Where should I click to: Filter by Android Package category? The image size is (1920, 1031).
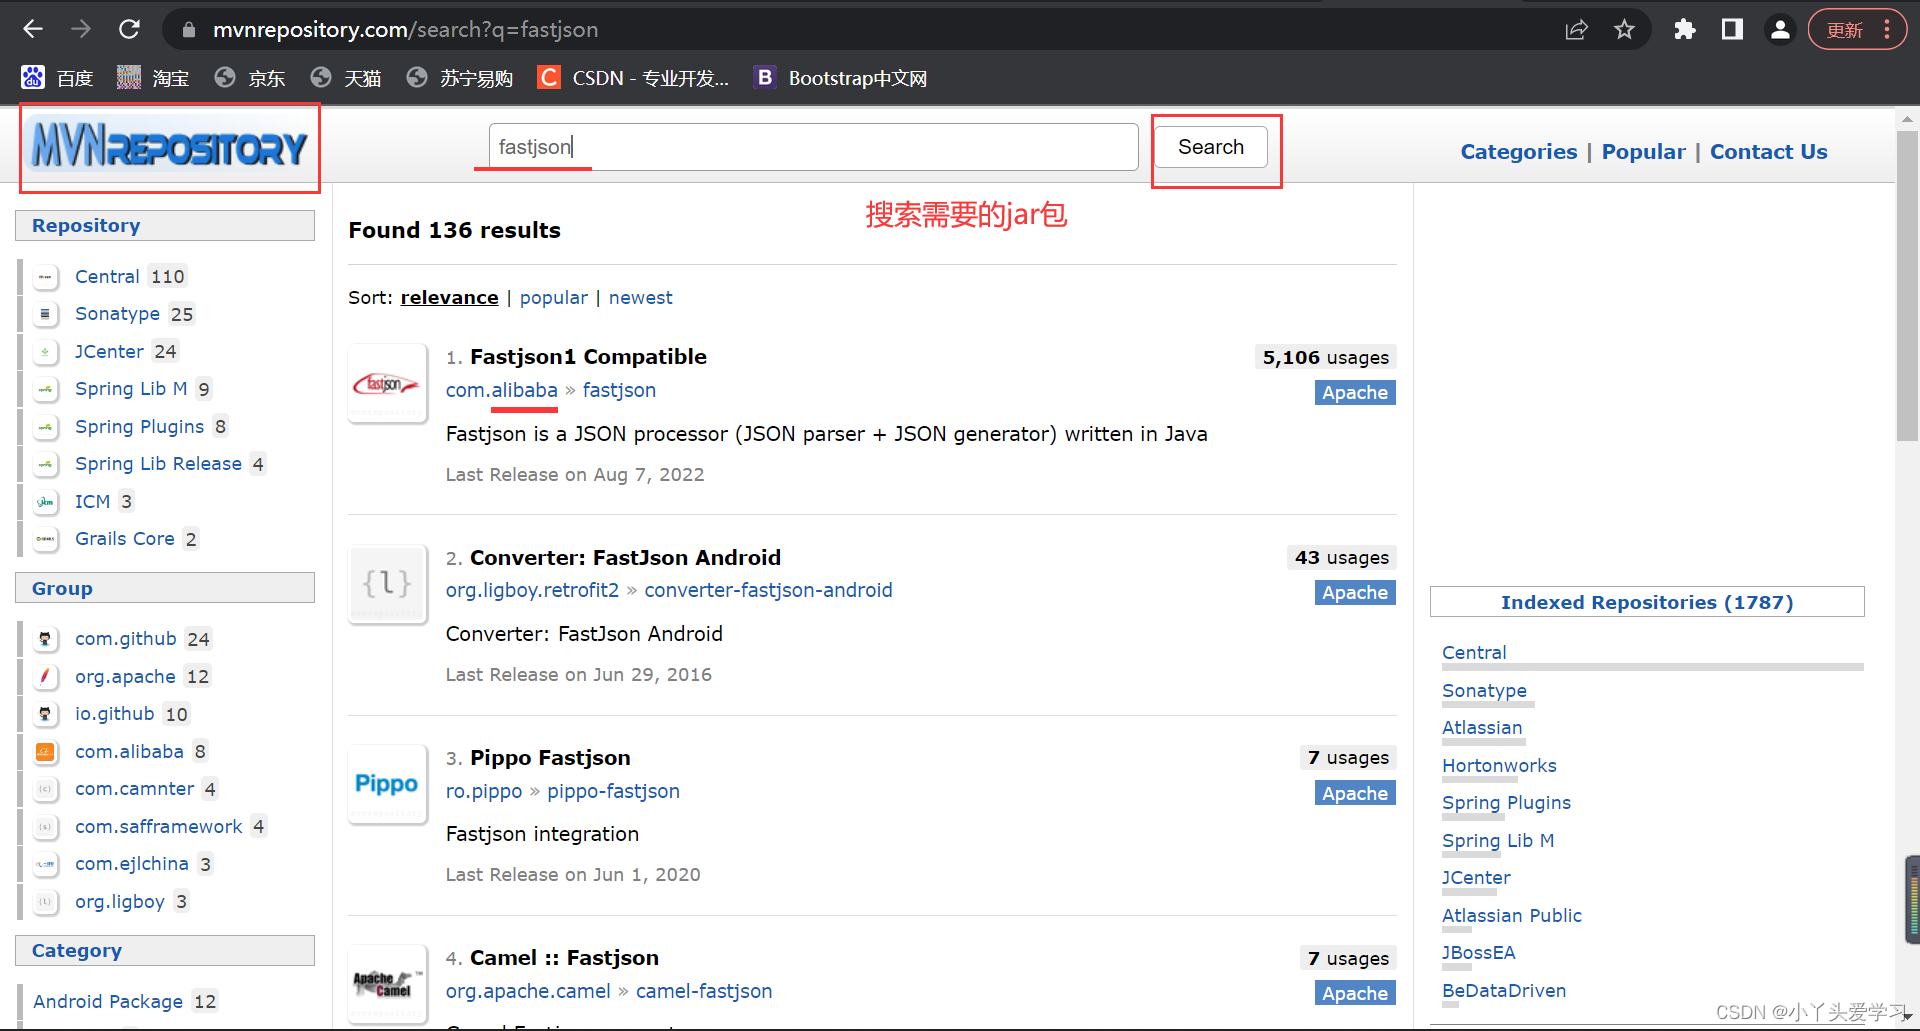point(107,1001)
